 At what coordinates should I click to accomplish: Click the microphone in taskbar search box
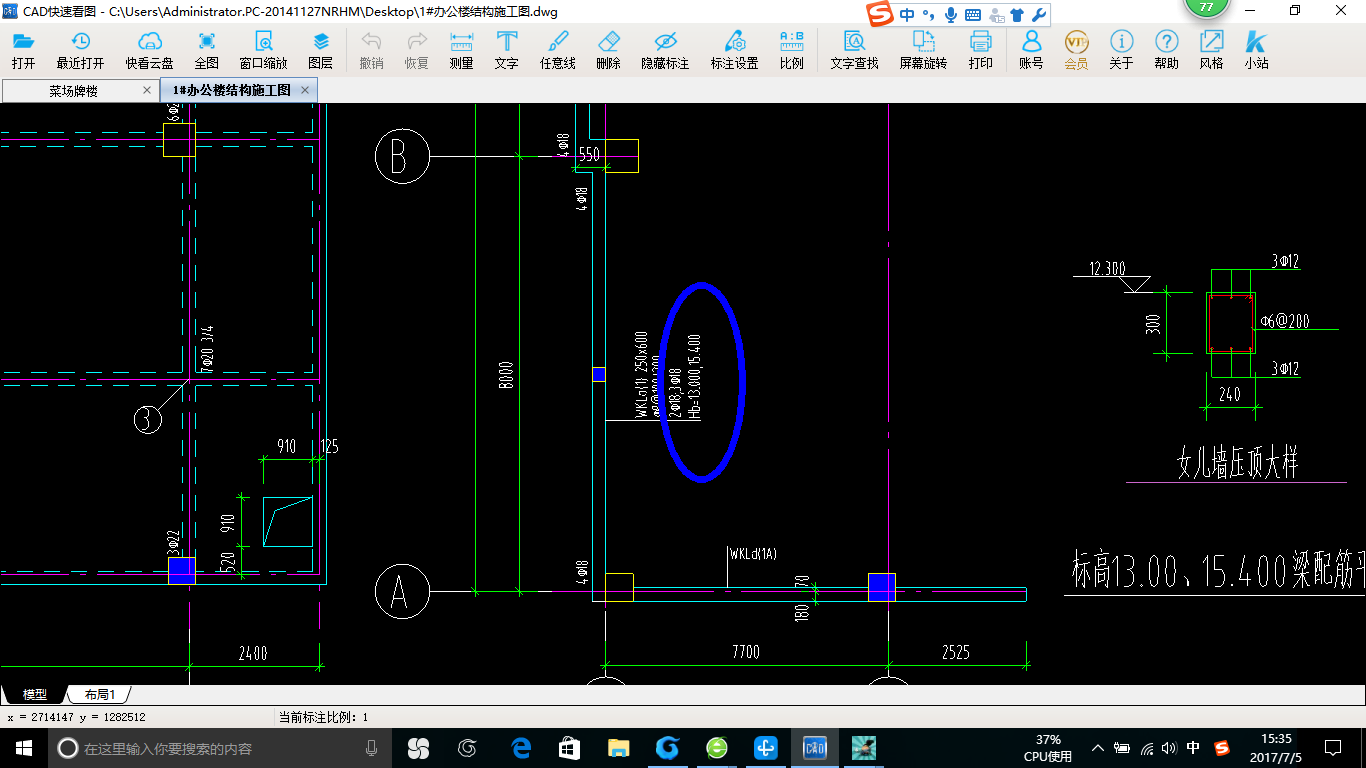pos(371,748)
